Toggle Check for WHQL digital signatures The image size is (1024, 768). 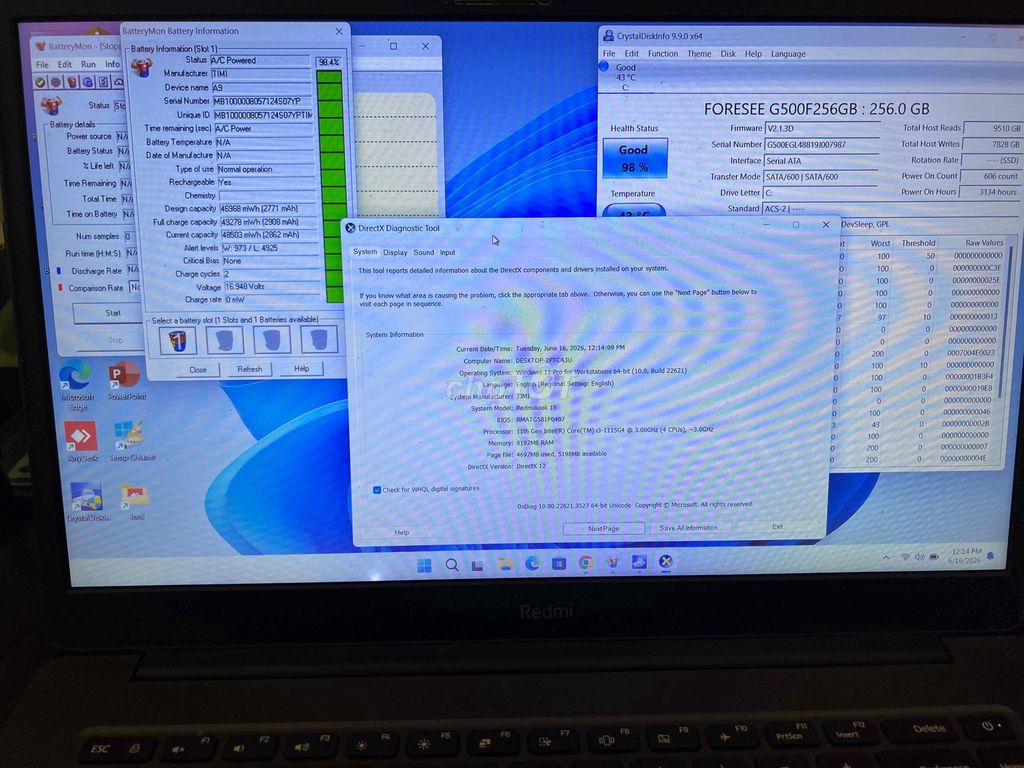coord(377,490)
